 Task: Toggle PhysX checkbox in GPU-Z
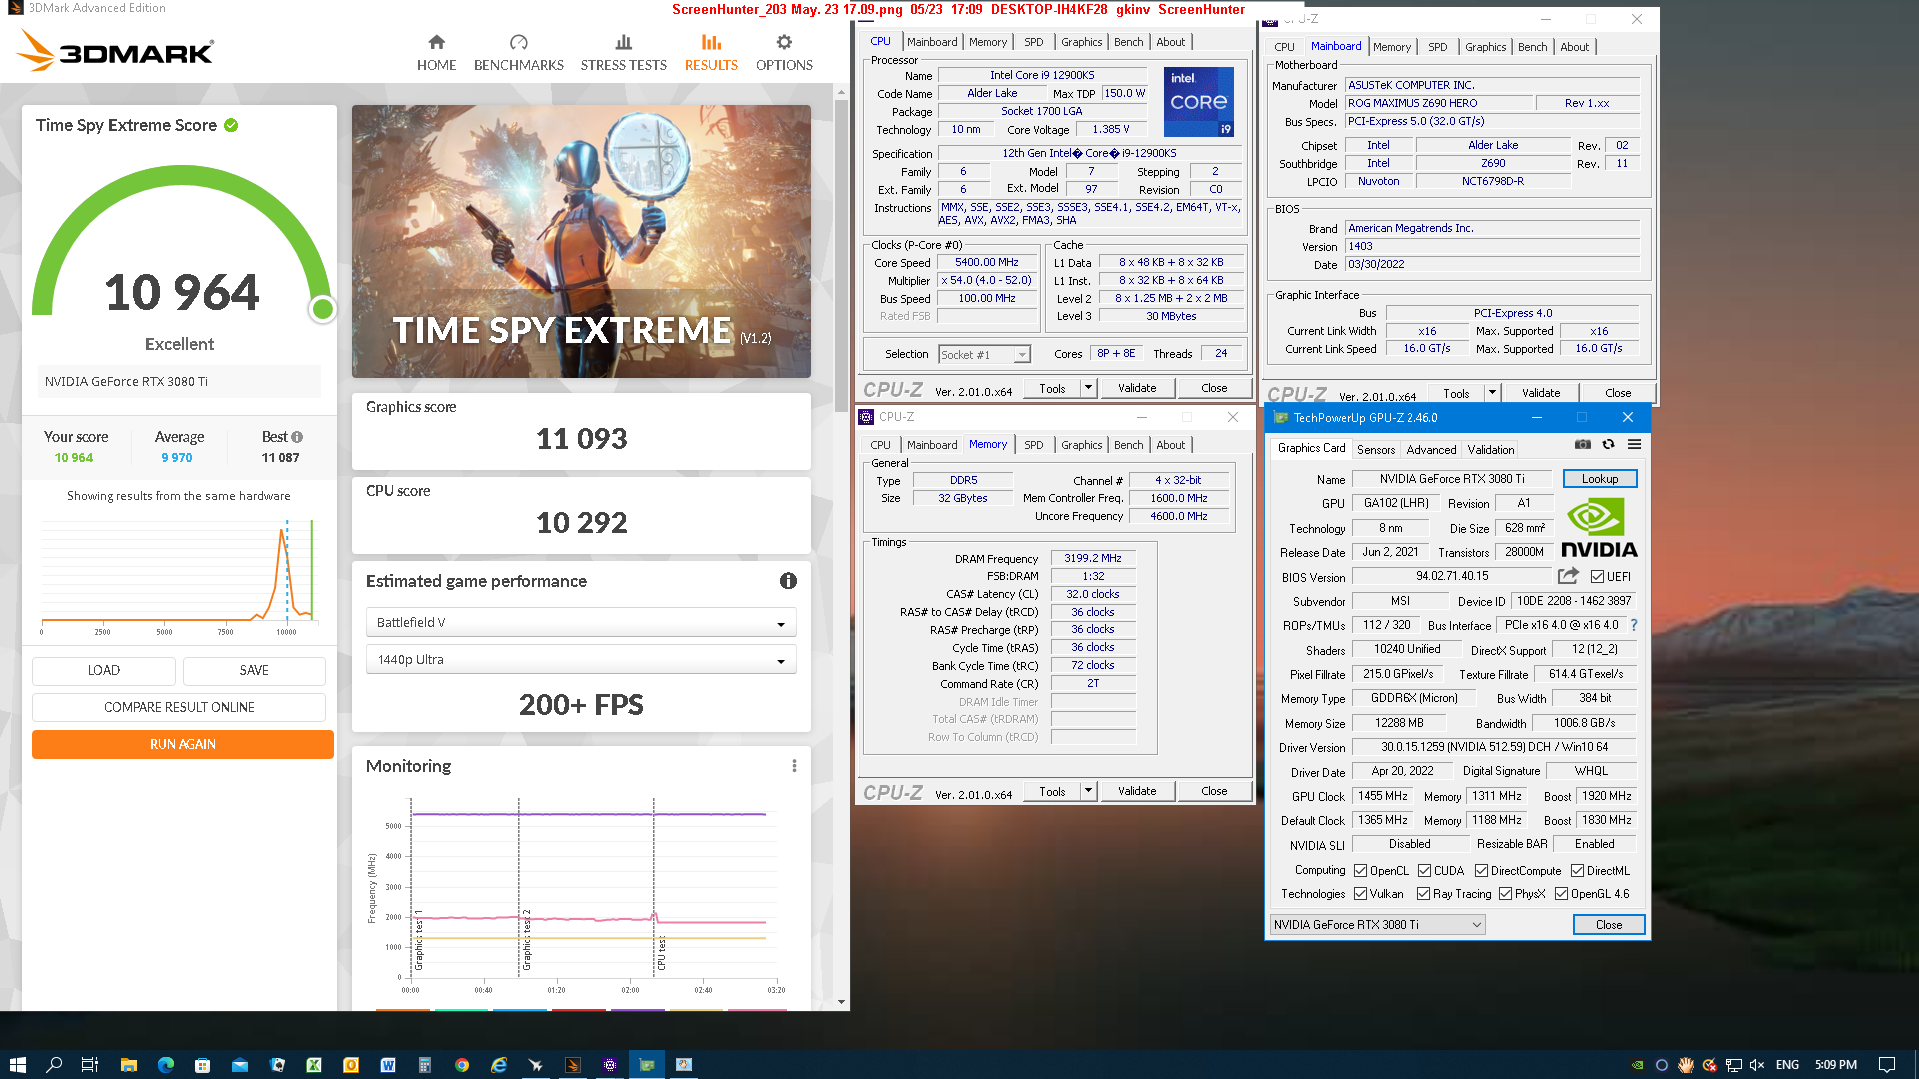pos(1505,894)
